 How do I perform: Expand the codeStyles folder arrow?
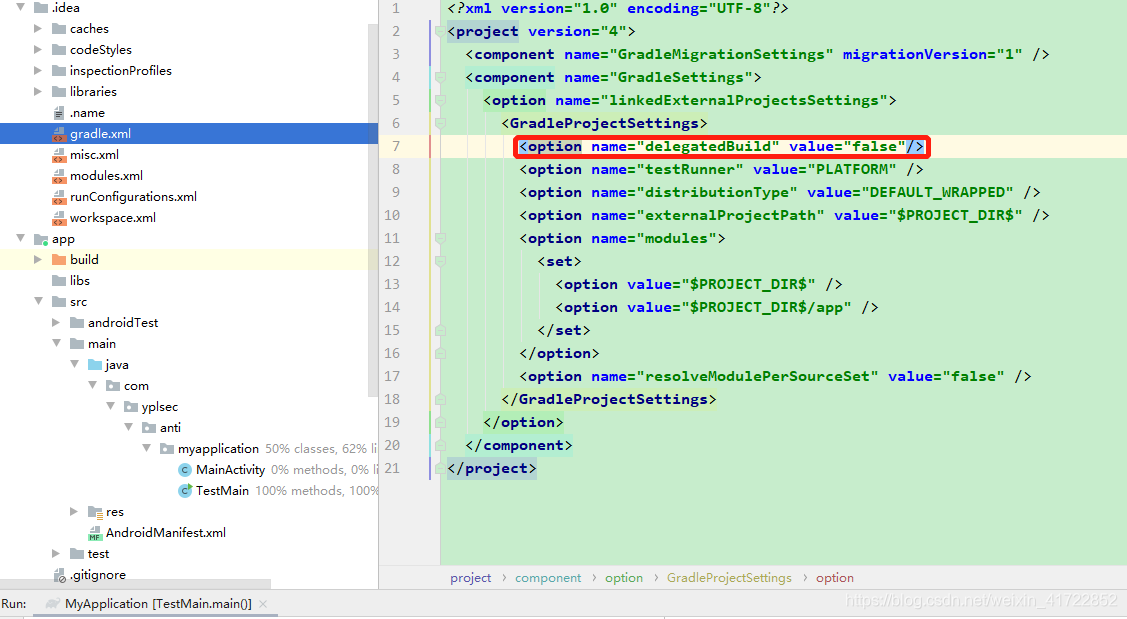coord(38,50)
